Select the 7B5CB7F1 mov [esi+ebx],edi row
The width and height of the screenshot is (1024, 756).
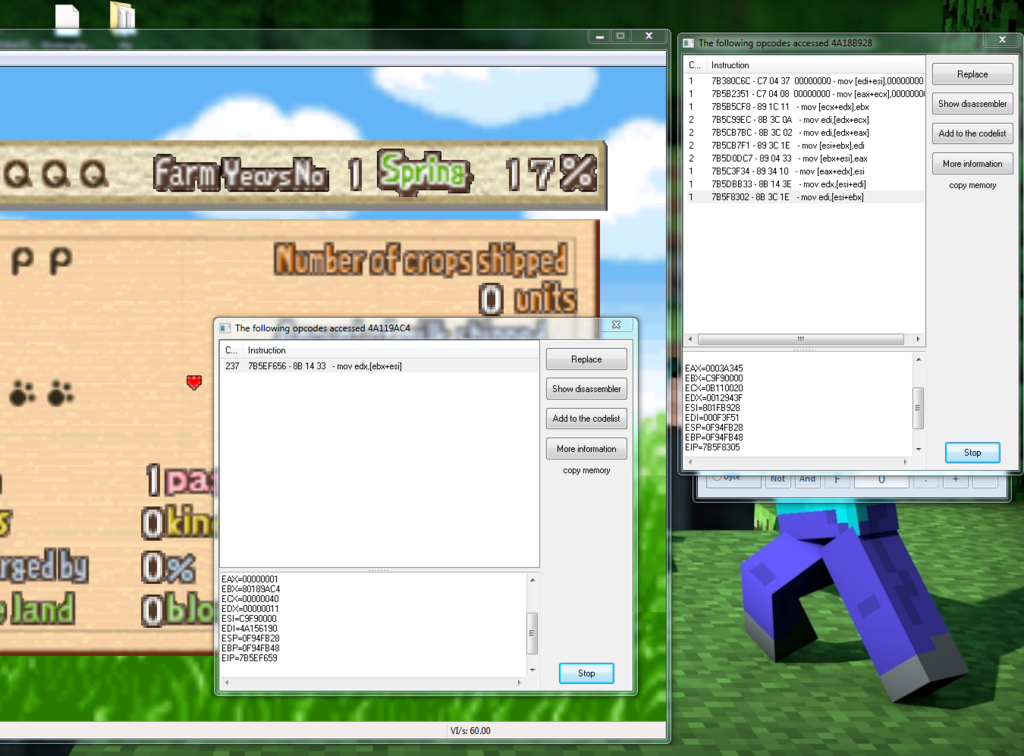point(805,146)
